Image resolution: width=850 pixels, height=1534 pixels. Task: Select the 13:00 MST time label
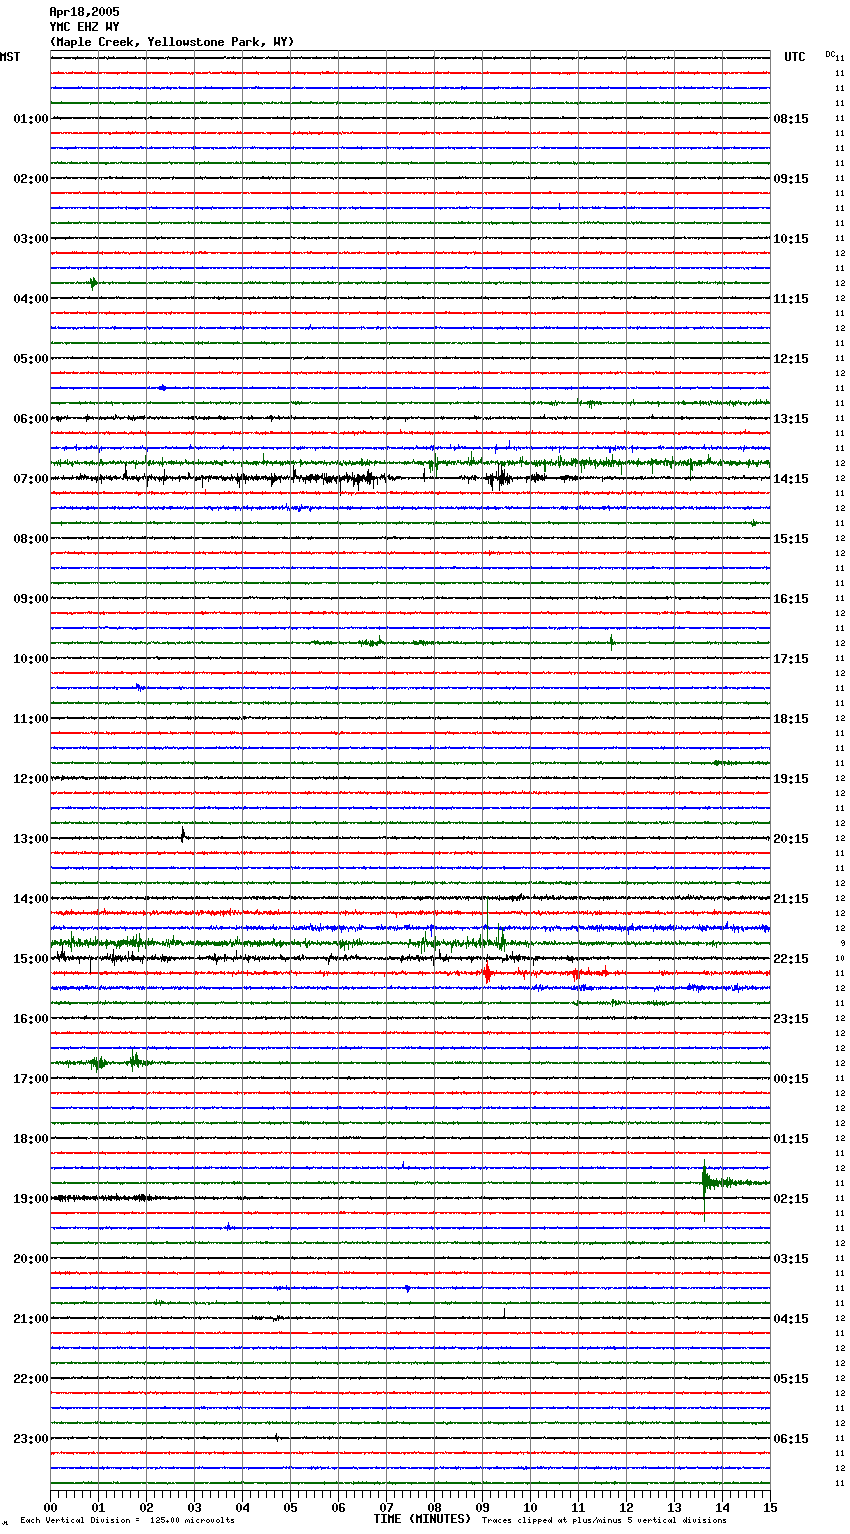(30, 839)
